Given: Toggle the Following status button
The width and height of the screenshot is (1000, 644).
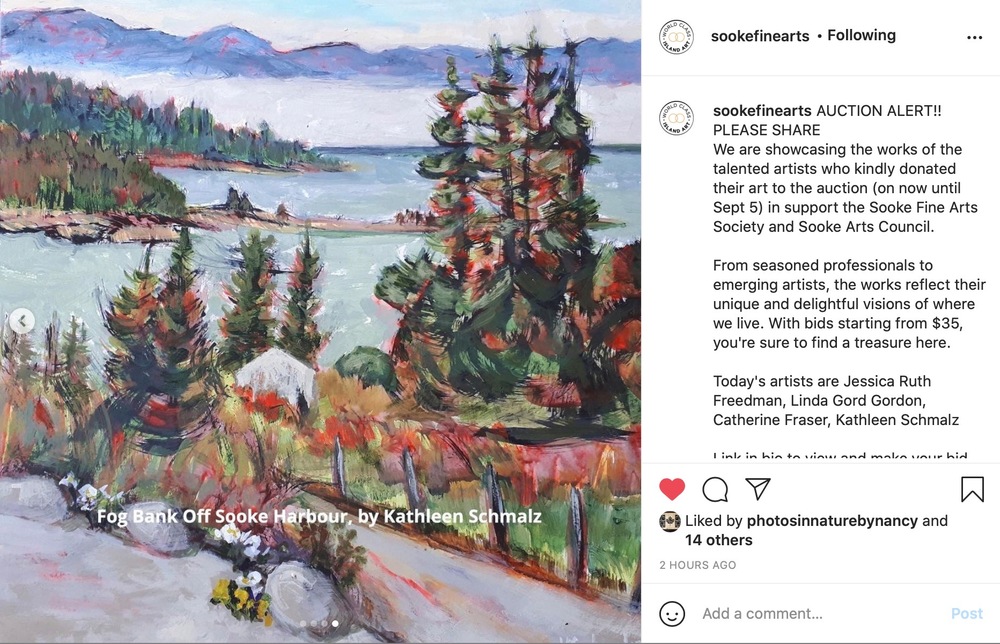Looking at the screenshot, I should (x=861, y=36).
